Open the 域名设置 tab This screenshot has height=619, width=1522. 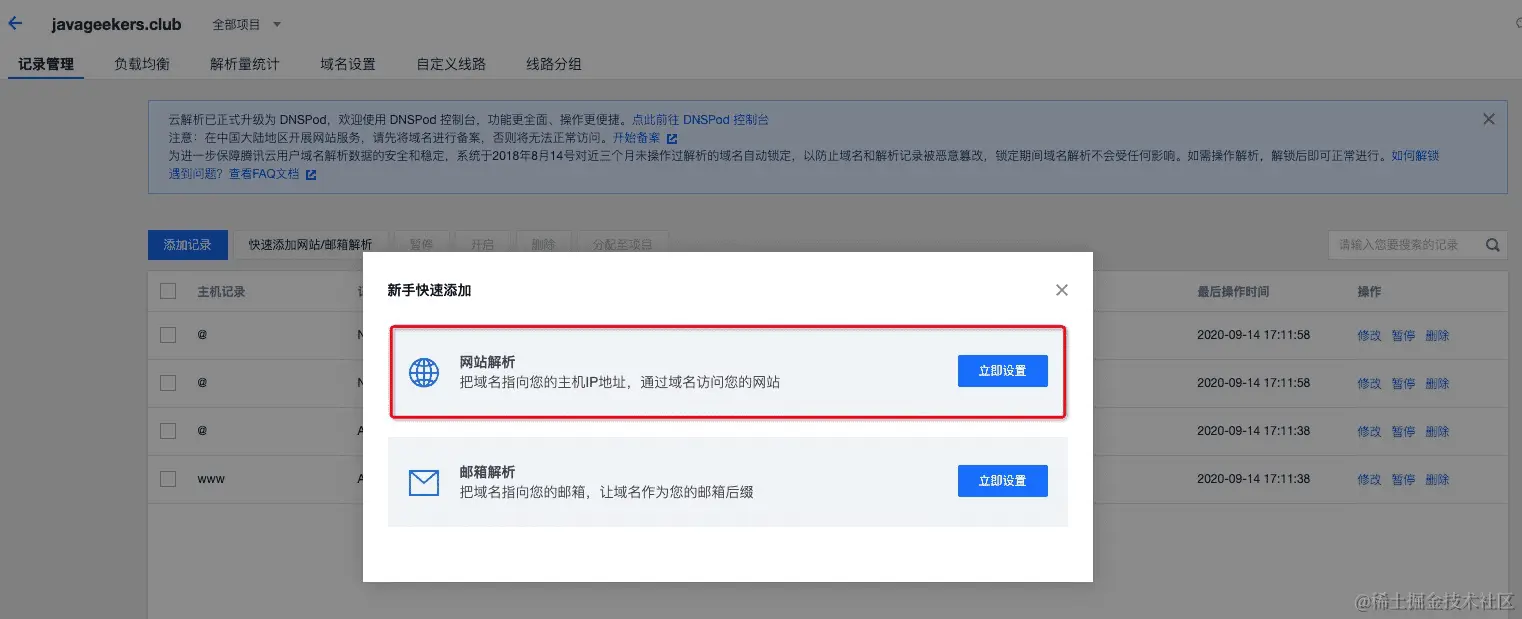coord(347,62)
